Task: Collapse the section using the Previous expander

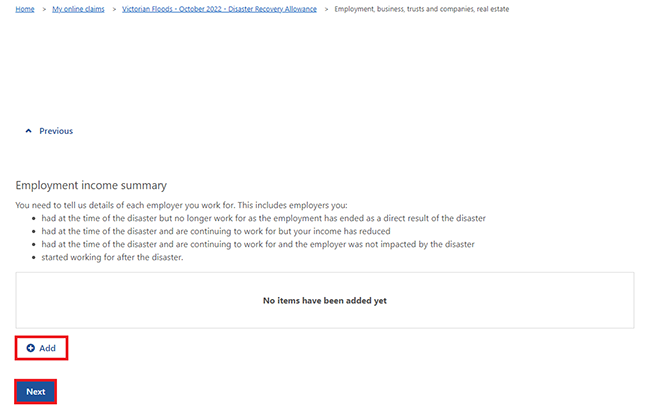Action: coord(49,131)
